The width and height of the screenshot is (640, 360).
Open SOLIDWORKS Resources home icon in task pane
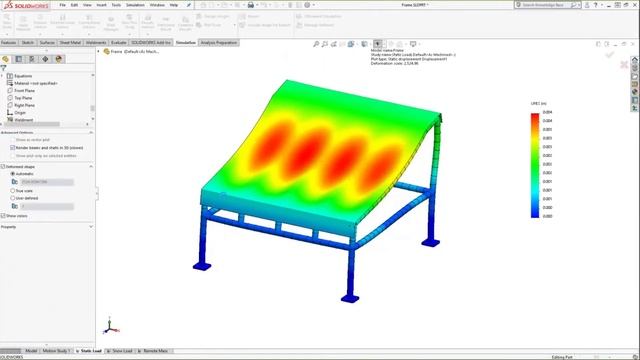(635, 60)
